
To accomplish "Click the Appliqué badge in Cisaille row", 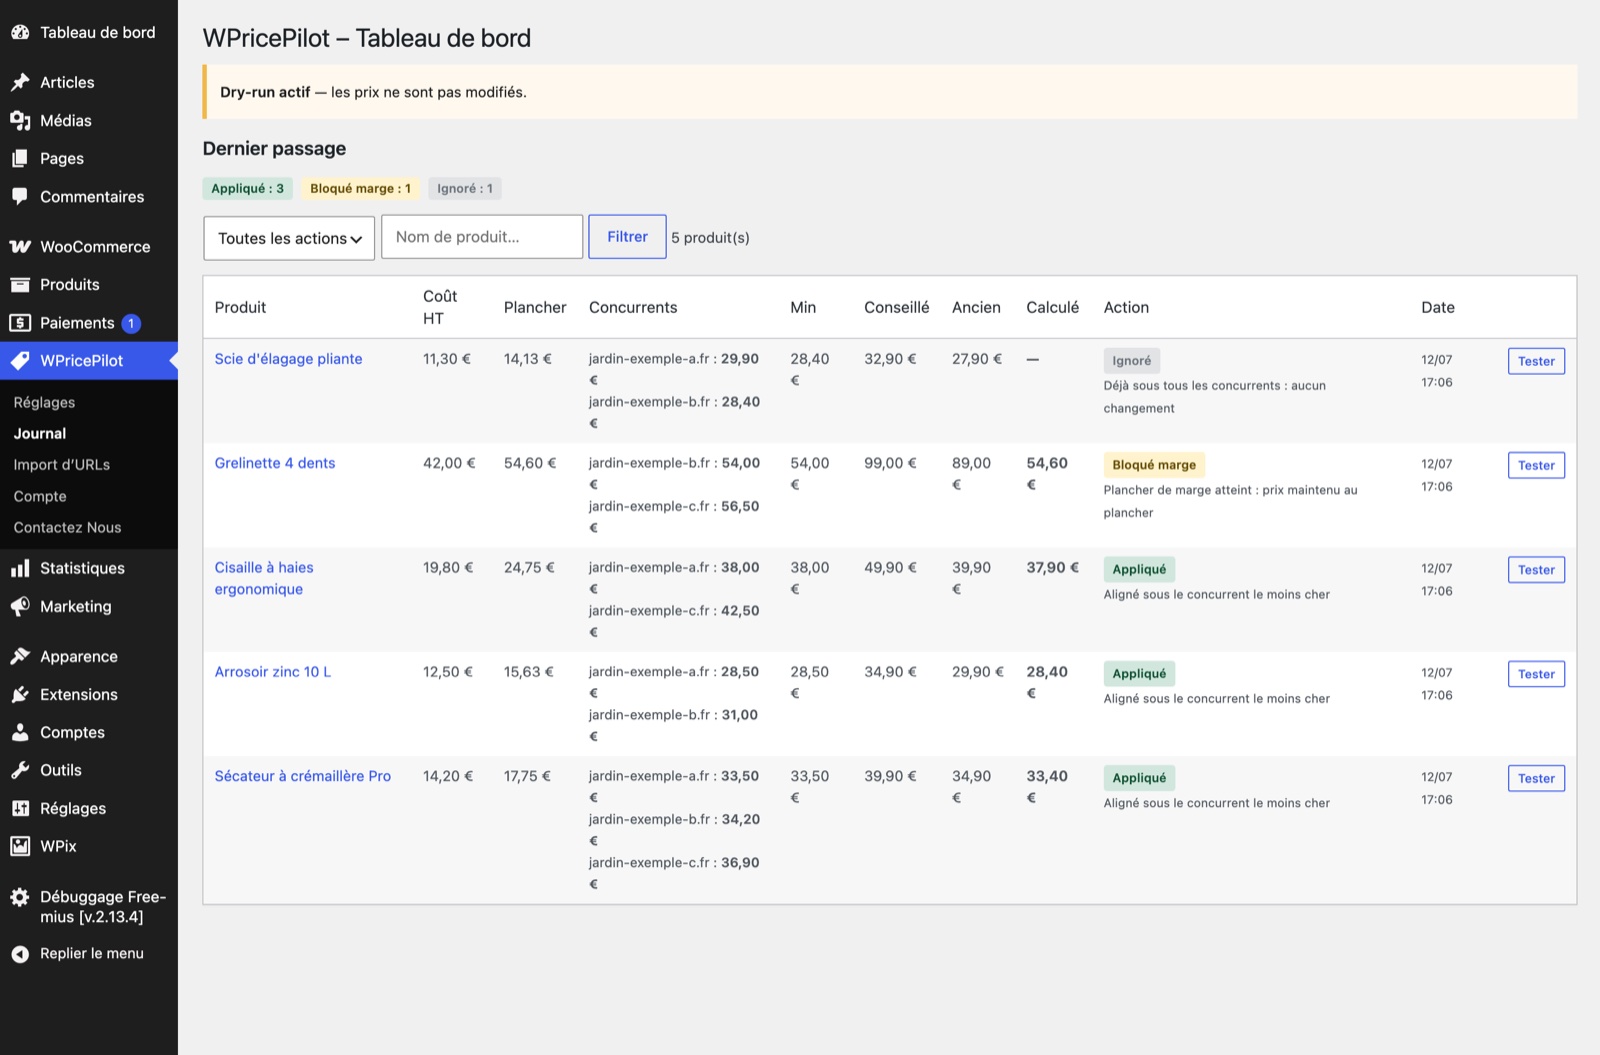I will (x=1139, y=569).
